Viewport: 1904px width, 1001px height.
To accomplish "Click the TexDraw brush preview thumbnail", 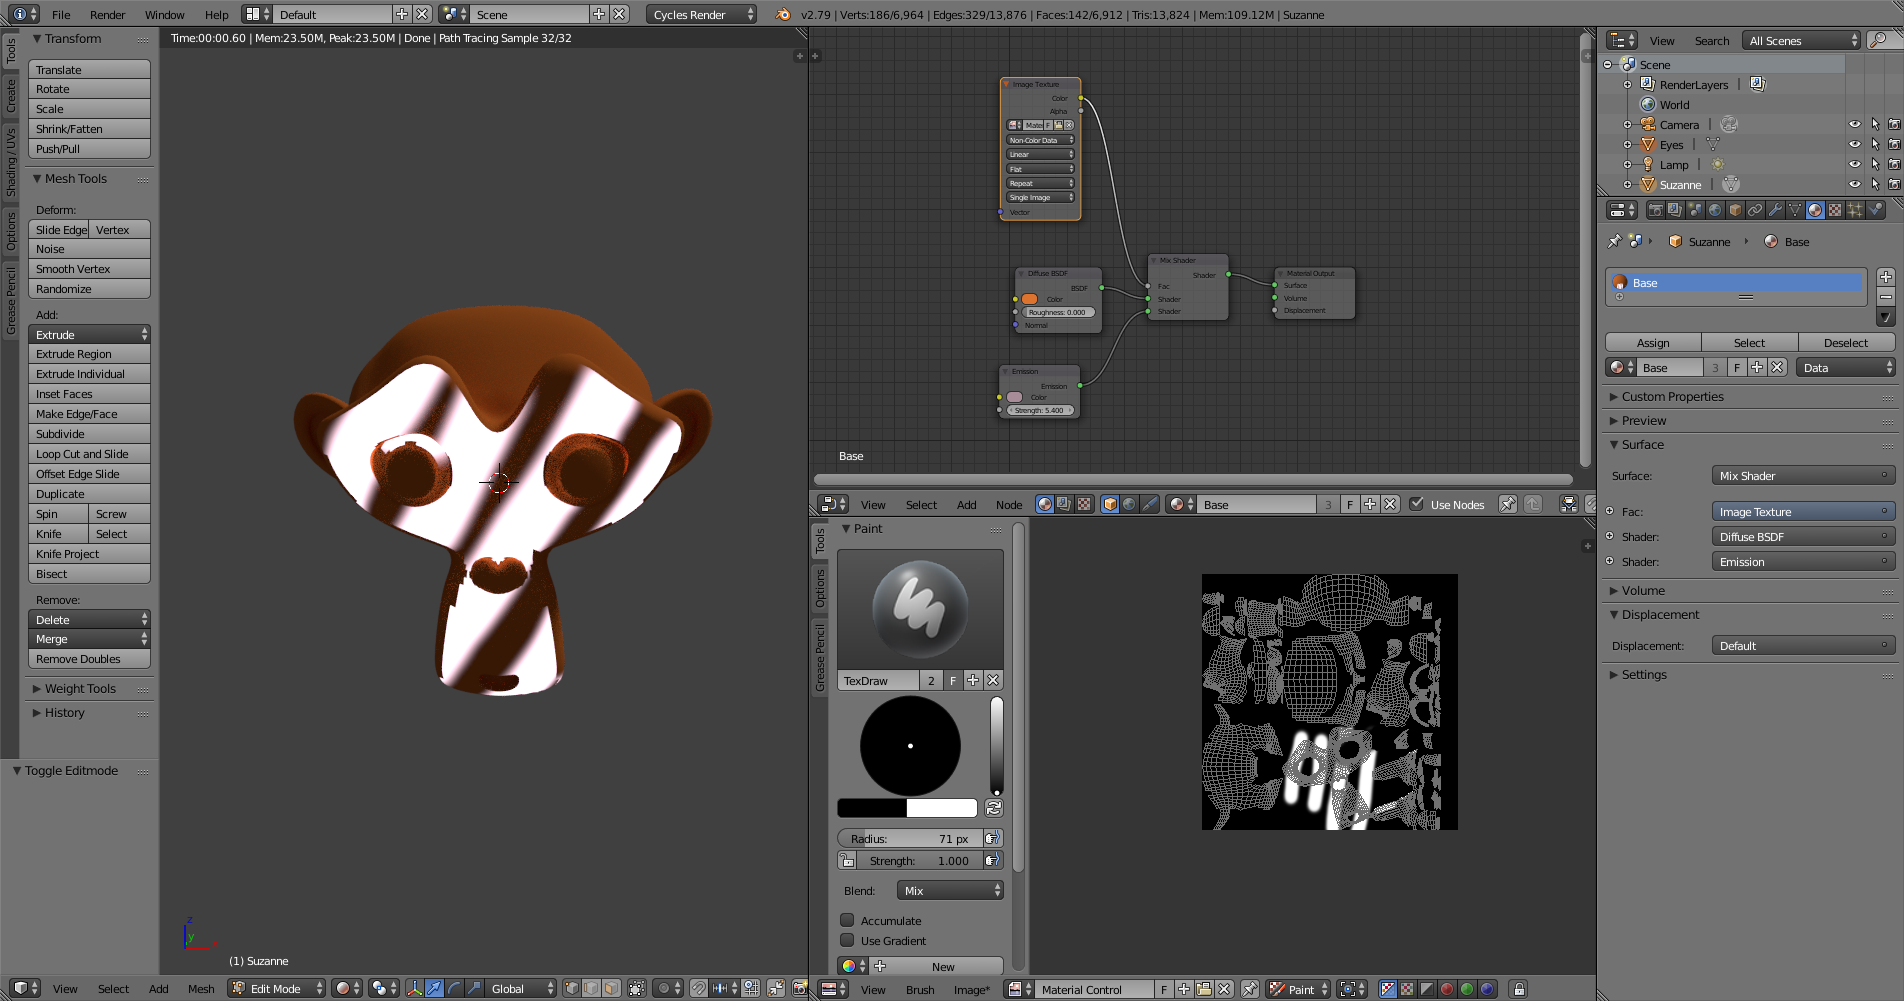I will 920,609.
